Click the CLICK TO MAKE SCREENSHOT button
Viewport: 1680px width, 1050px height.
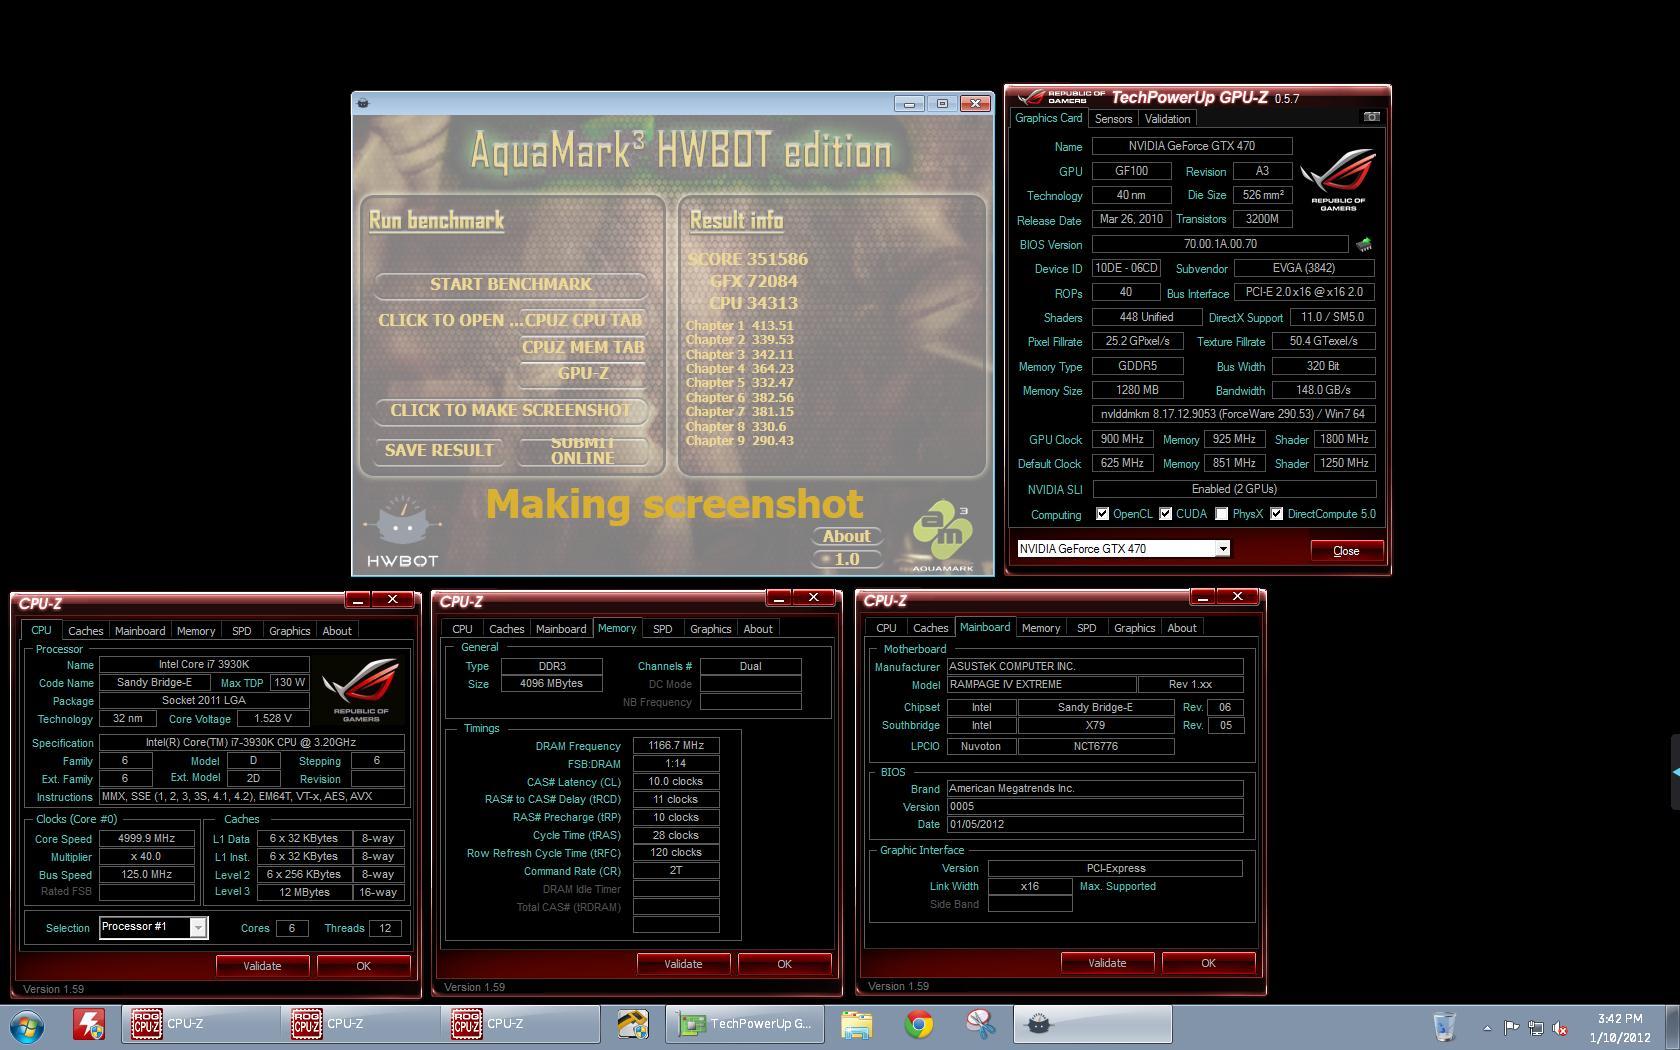point(511,410)
